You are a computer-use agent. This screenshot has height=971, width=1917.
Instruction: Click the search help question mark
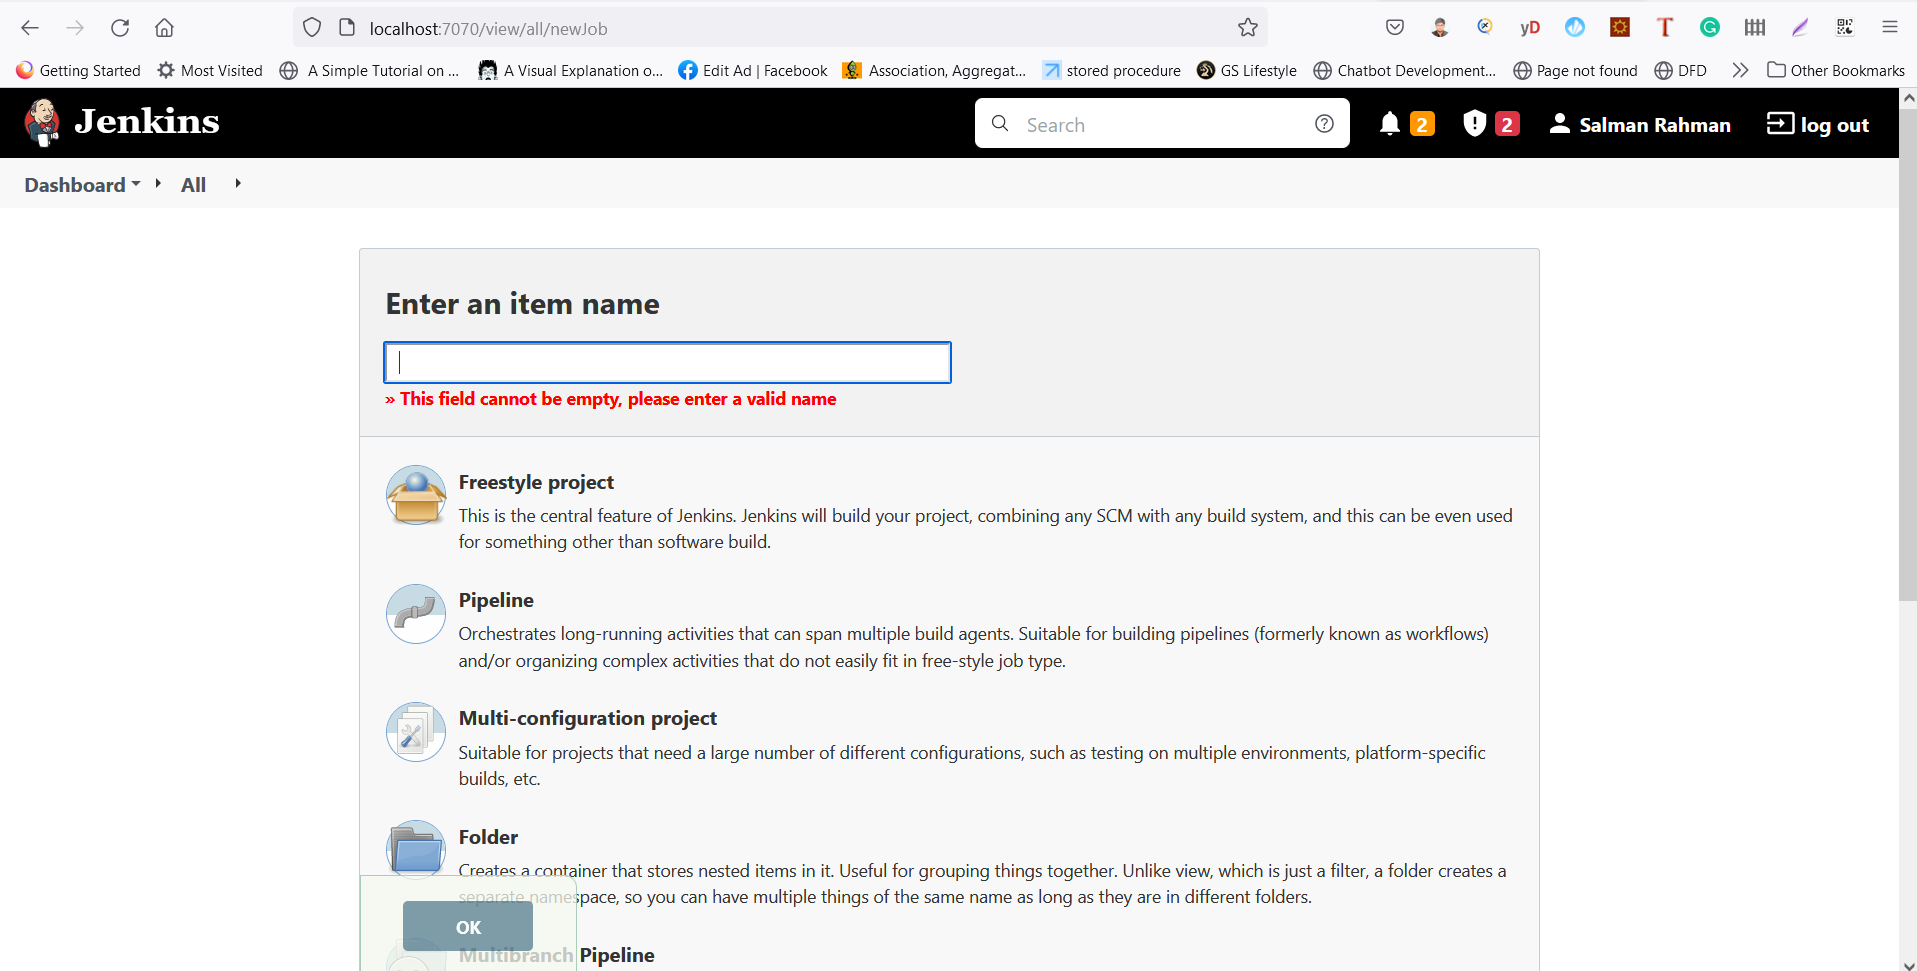[1324, 123]
